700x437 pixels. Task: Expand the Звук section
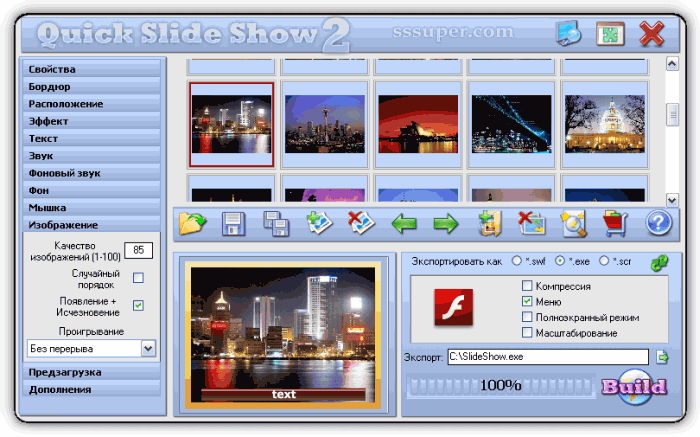92,156
